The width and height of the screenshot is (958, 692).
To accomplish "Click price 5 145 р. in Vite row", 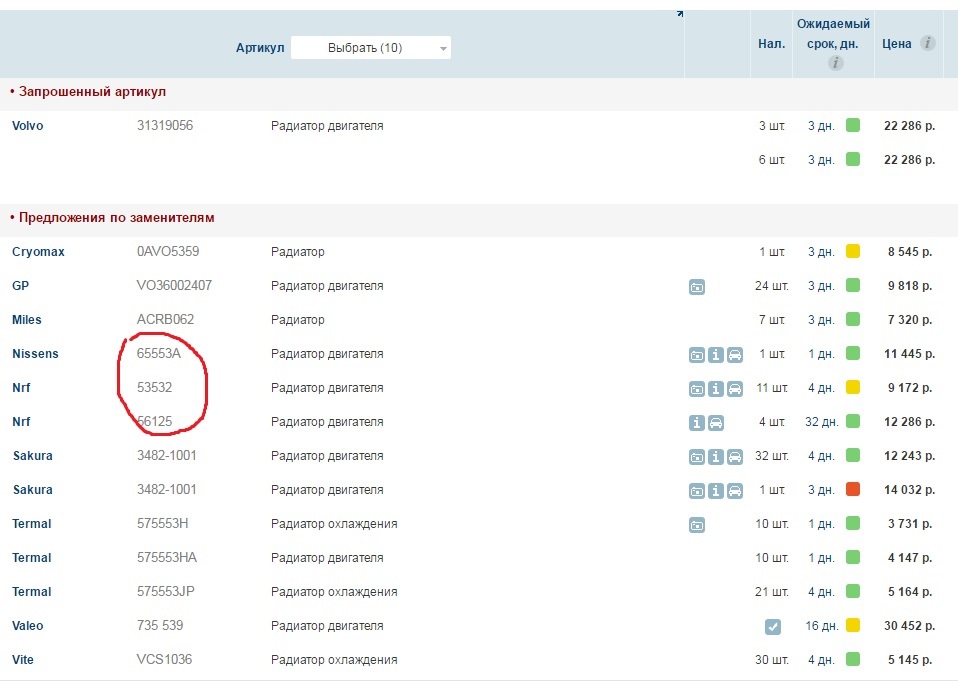I will (910, 660).
